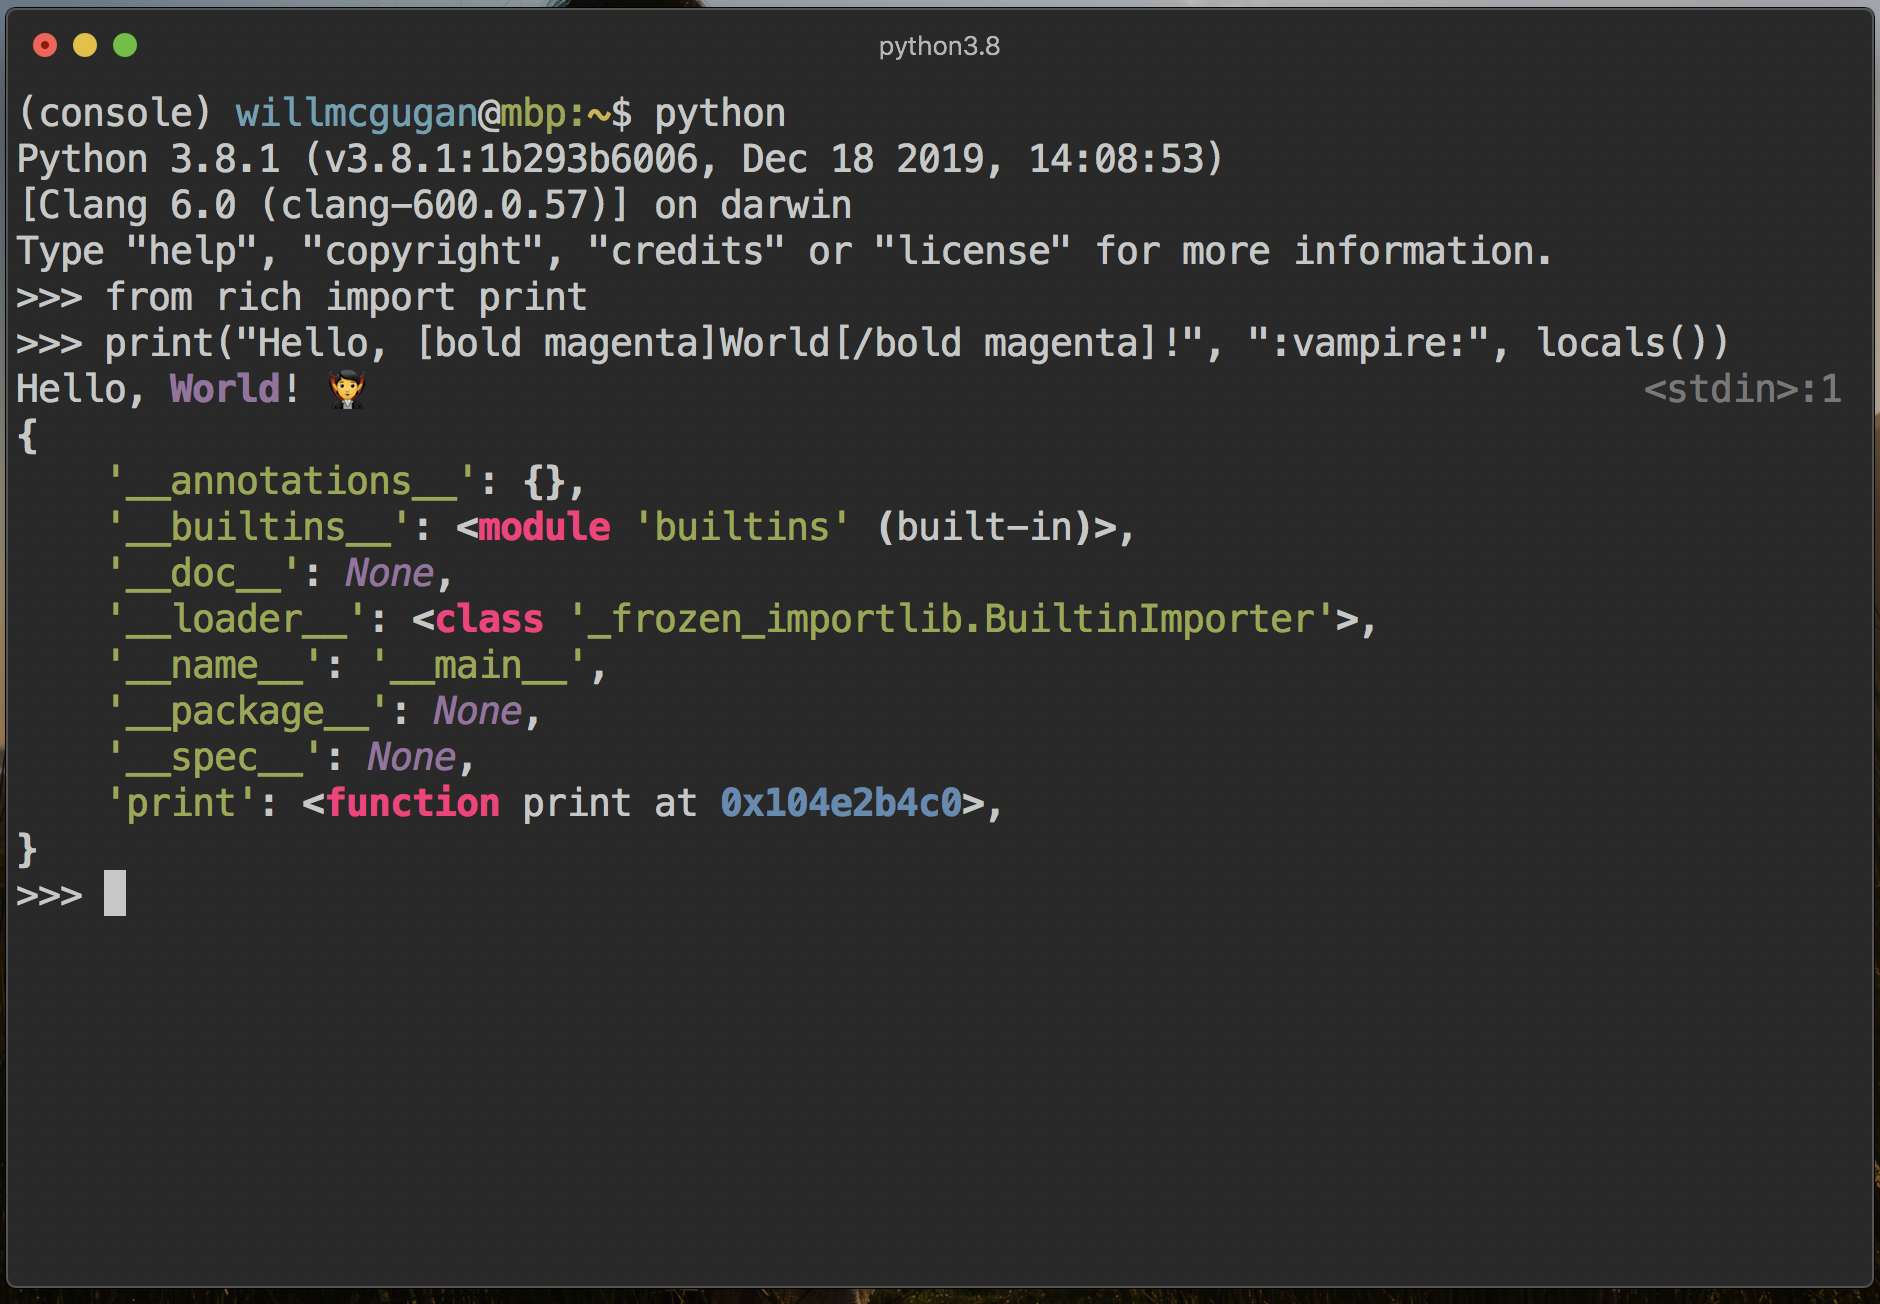1880x1304 pixels.
Task: Click 'Python 3.8.1' version text
Action: 149,159
